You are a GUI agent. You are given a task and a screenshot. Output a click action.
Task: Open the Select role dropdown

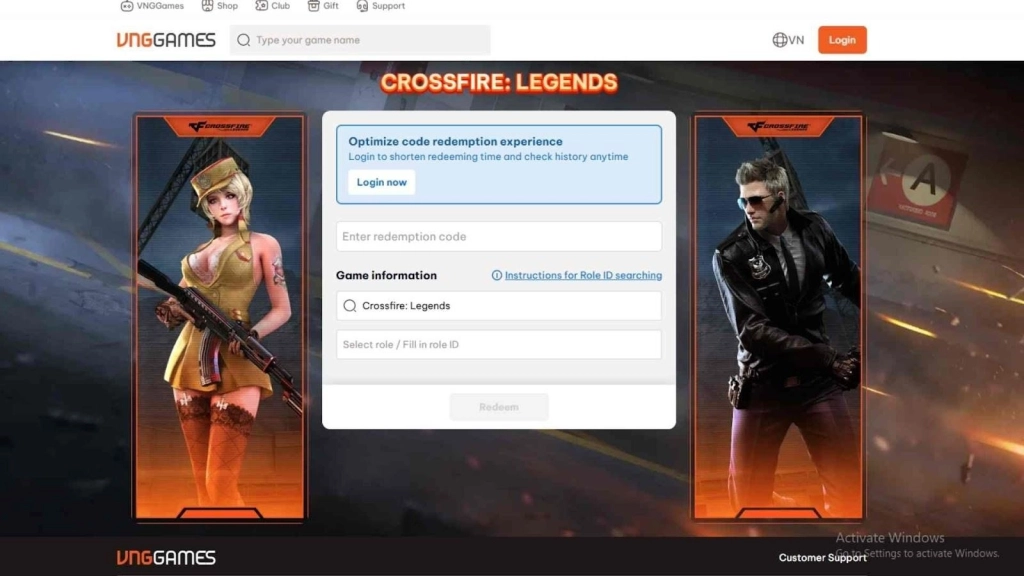coord(498,344)
